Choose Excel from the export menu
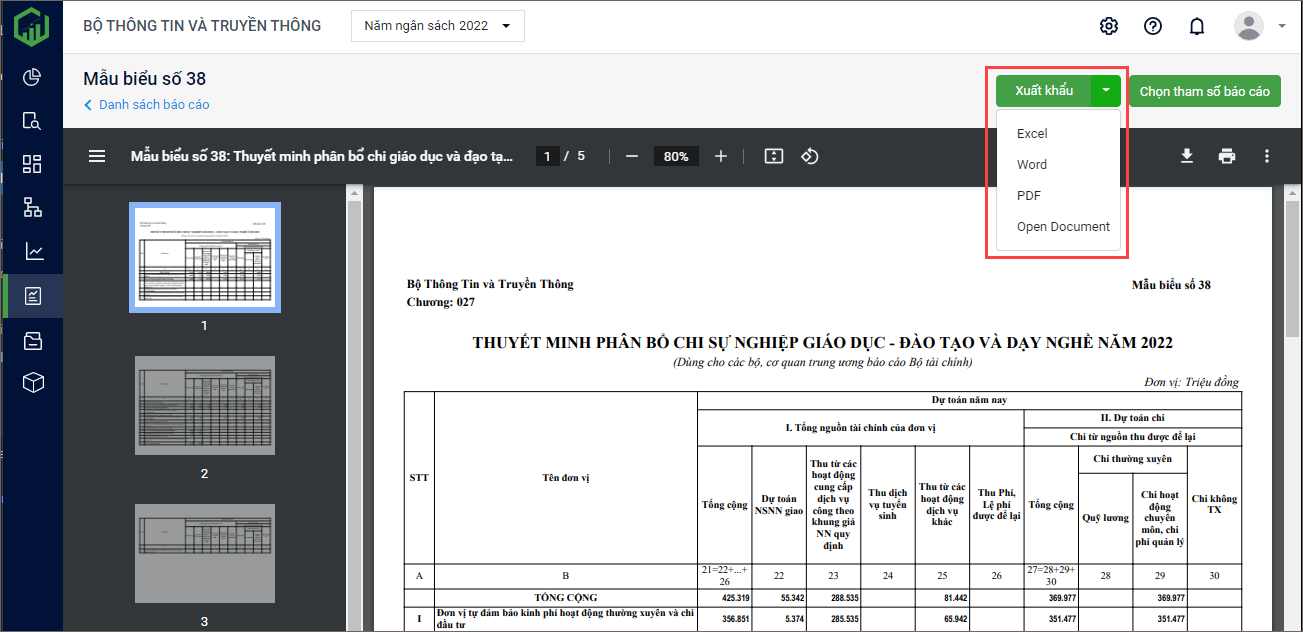1303x632 pixels. click(1032, 134)
